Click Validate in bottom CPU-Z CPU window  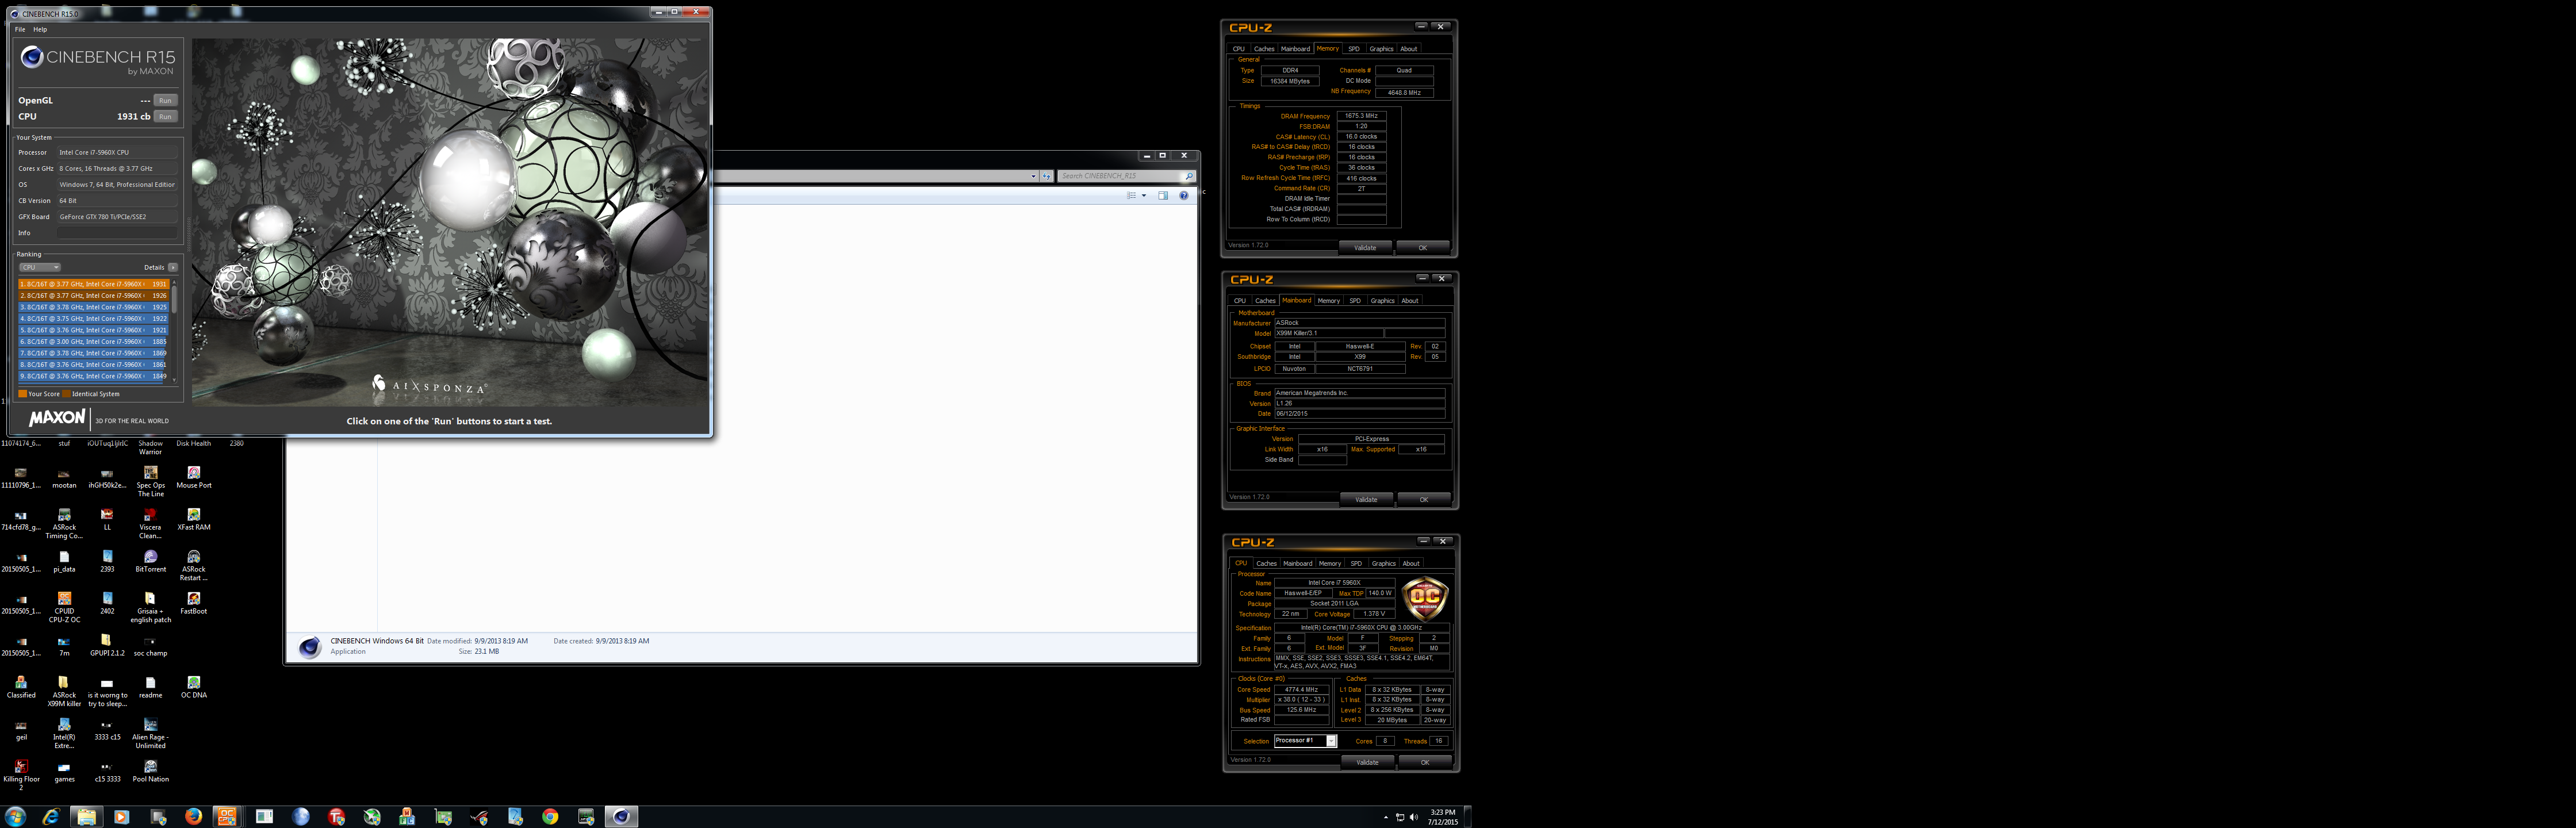[1367, 762]
